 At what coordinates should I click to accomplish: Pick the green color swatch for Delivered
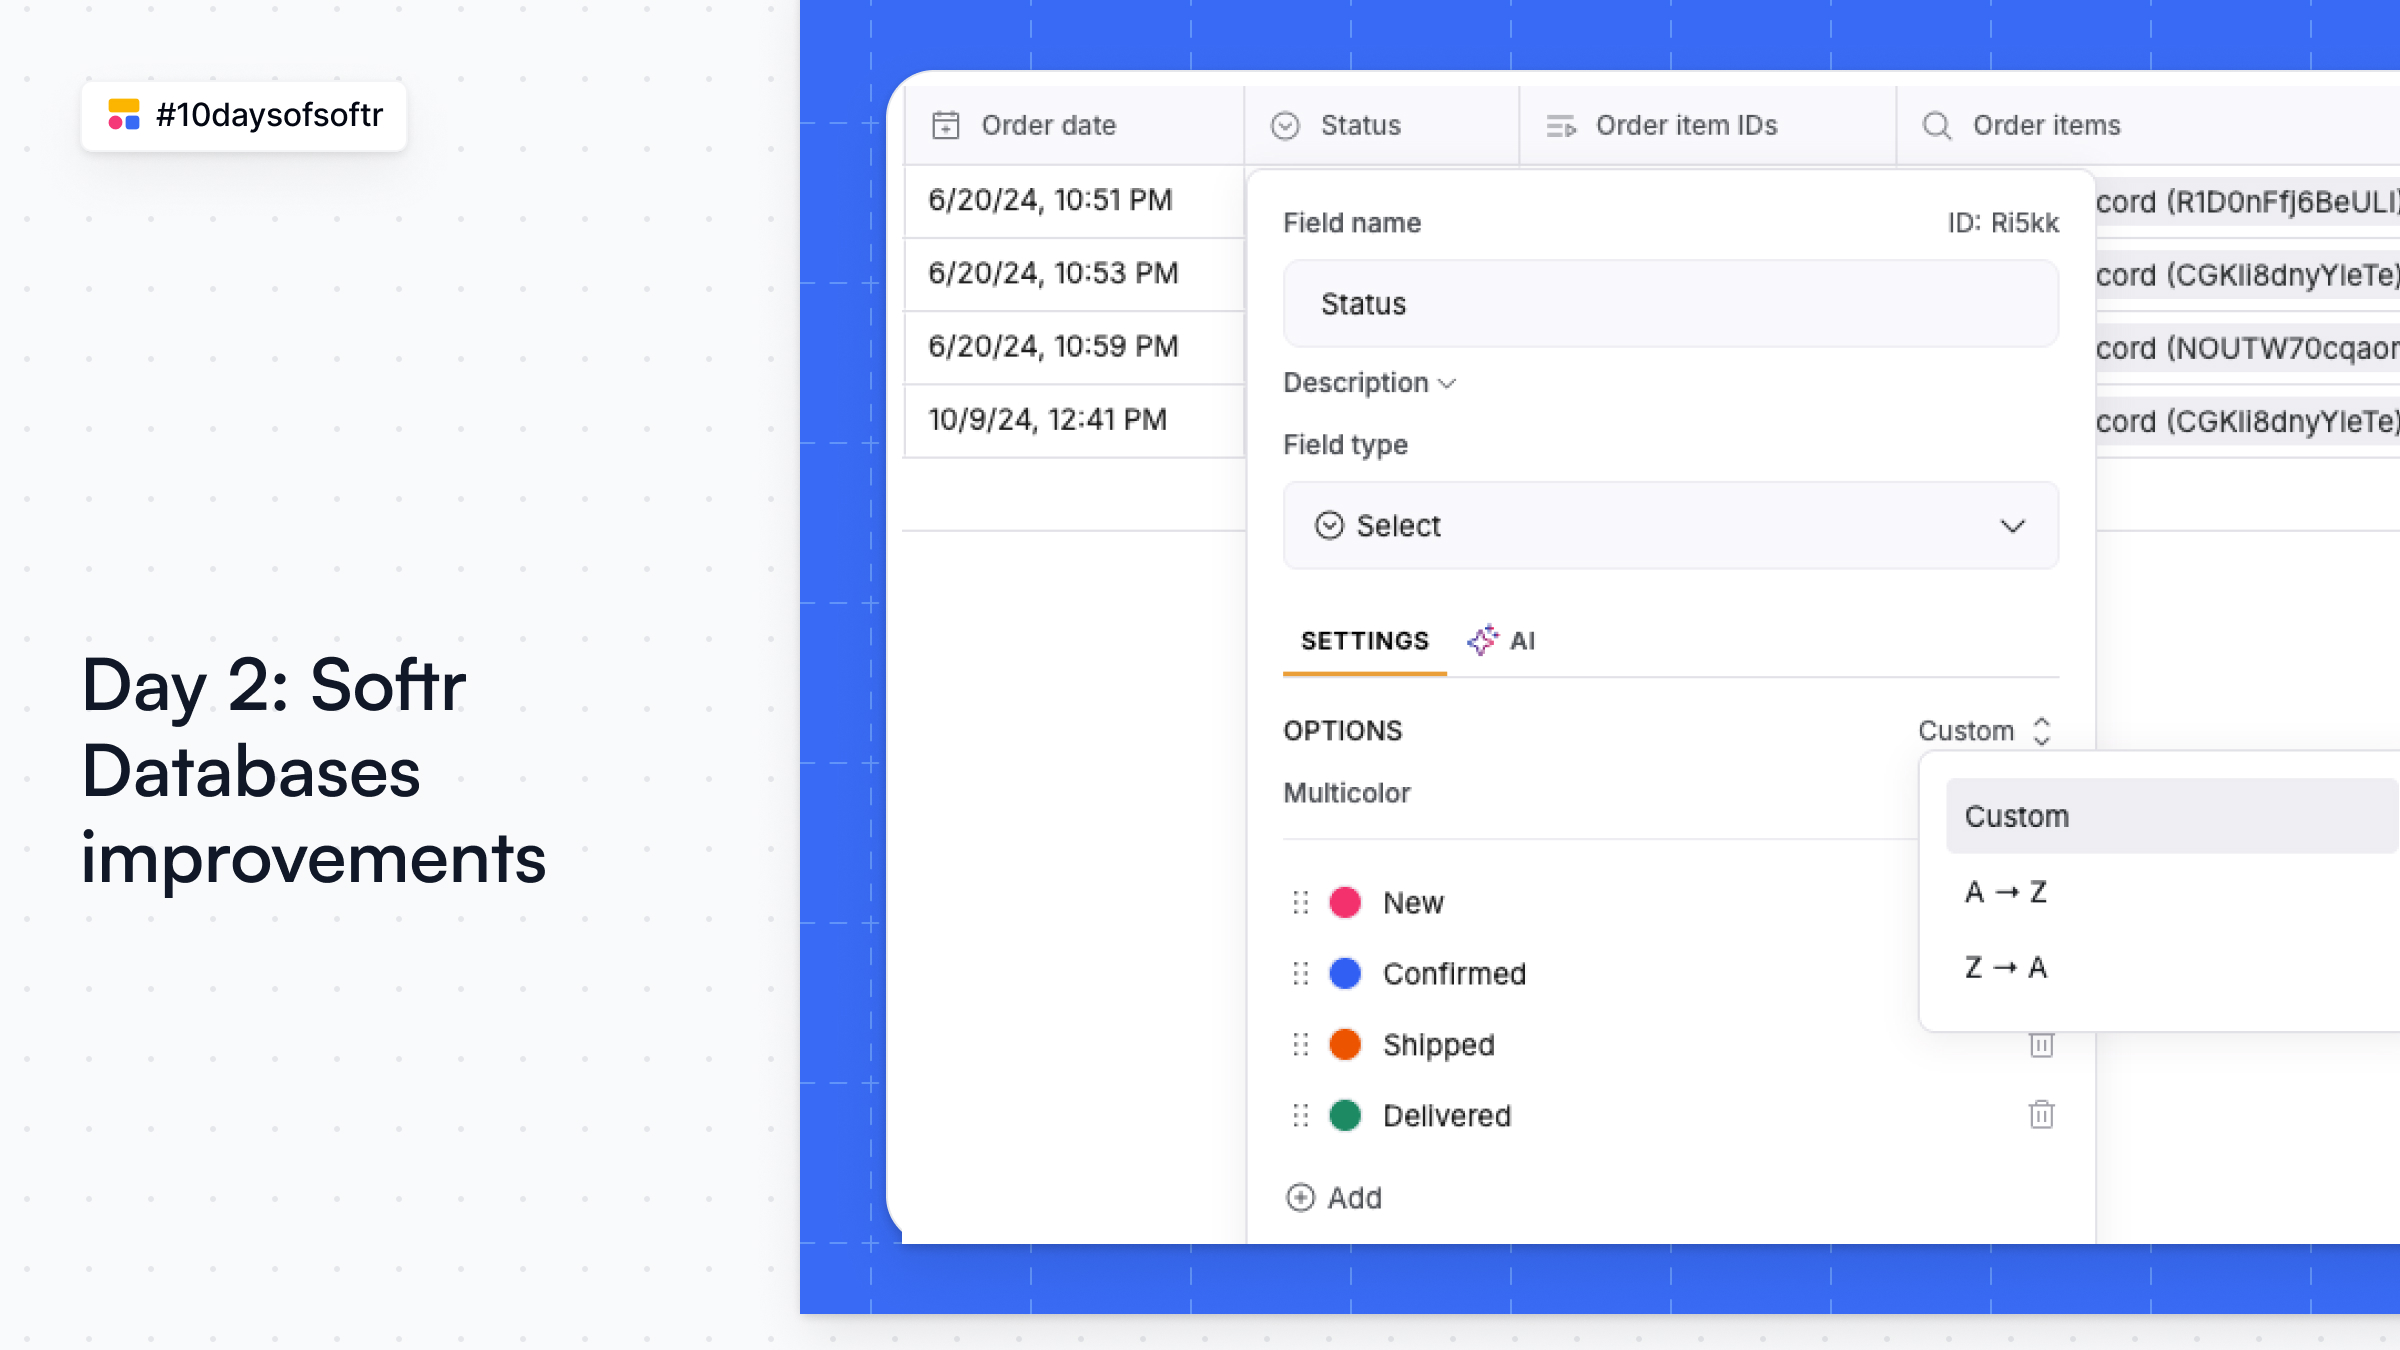coord(1345,1116)
